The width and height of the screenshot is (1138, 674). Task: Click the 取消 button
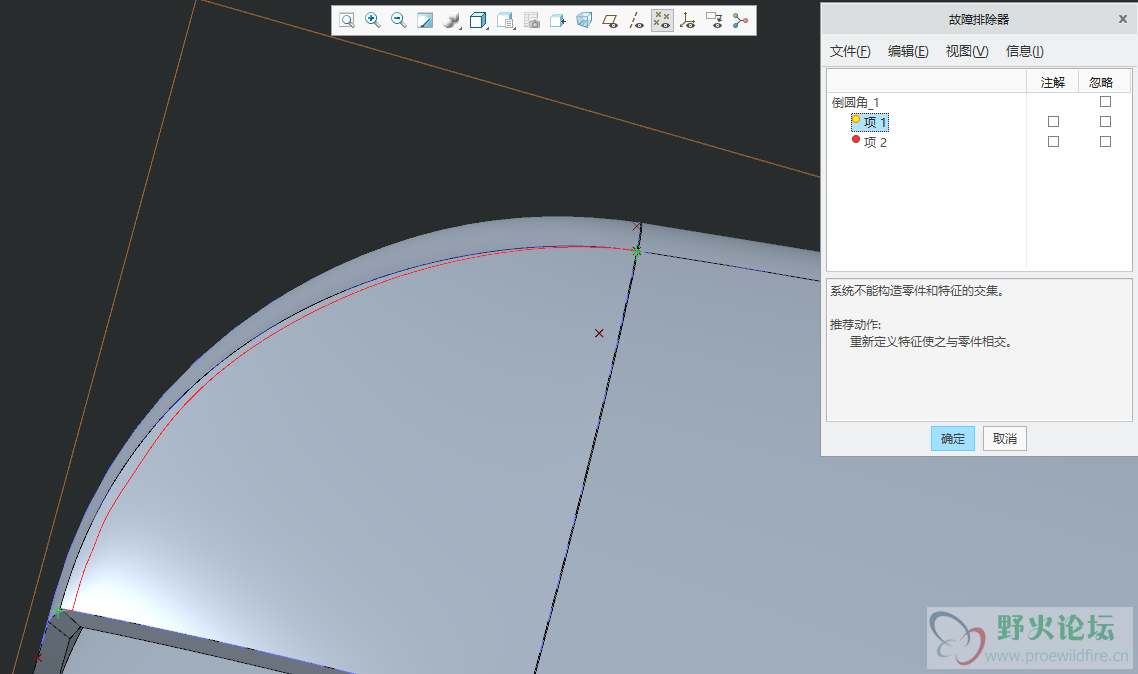[x=1004, y=439]
